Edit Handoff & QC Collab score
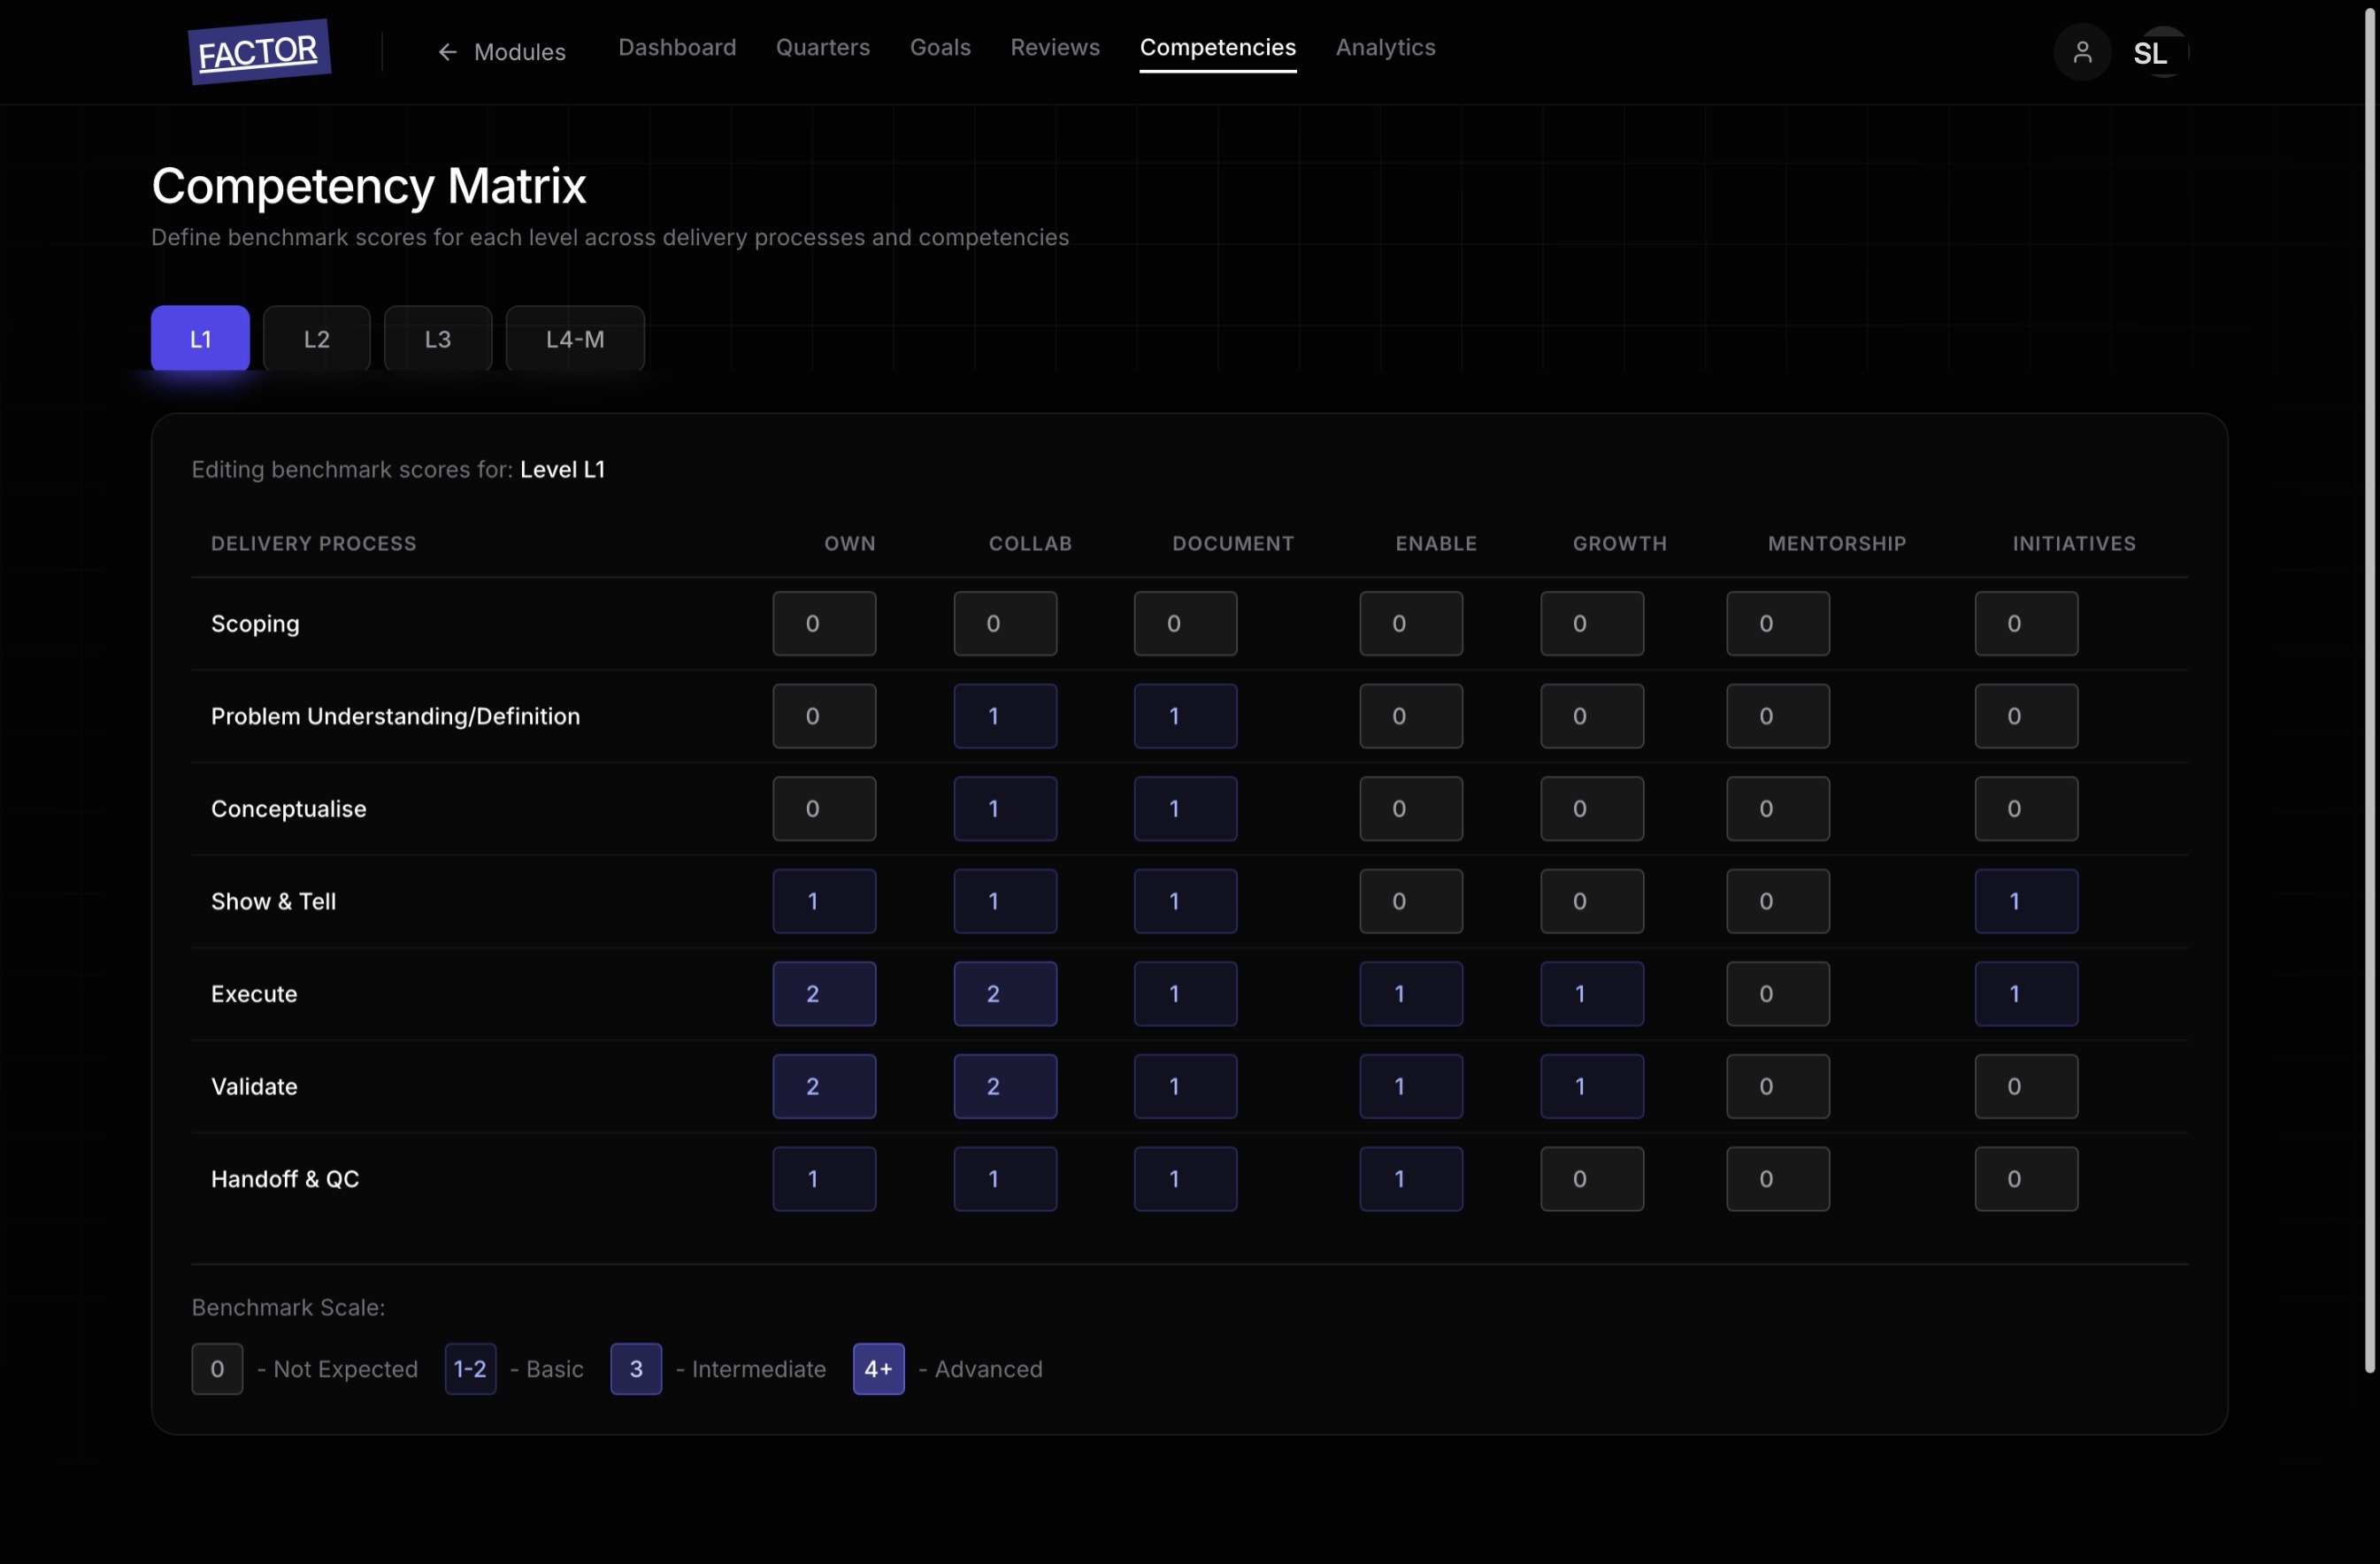The height and width of the screenshot is (1564, 2380). [1005, 1179]
